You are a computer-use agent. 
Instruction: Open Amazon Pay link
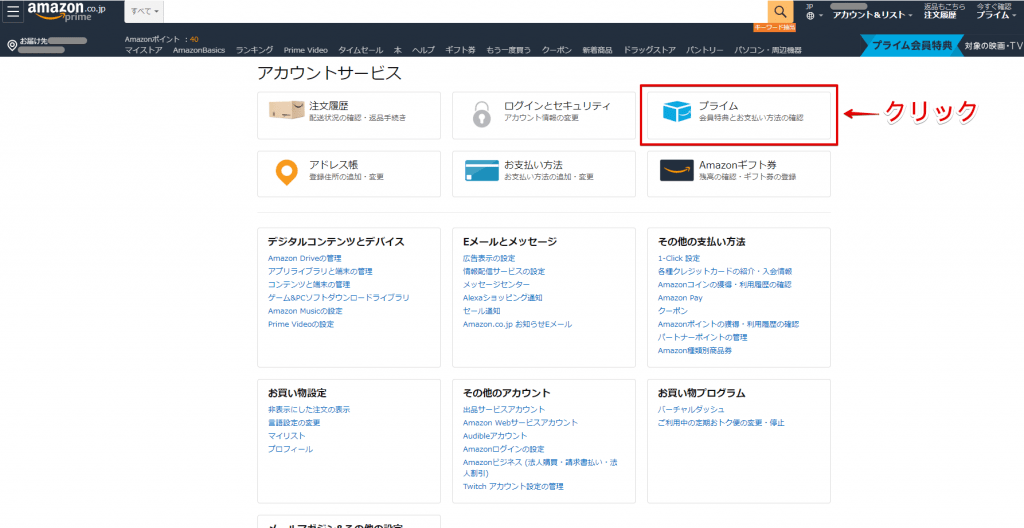(680, 297)
